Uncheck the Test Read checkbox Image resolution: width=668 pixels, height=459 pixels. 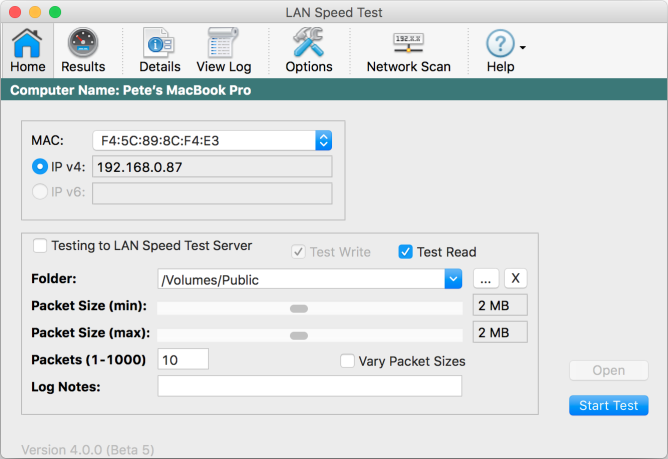(x=405, y=252)
